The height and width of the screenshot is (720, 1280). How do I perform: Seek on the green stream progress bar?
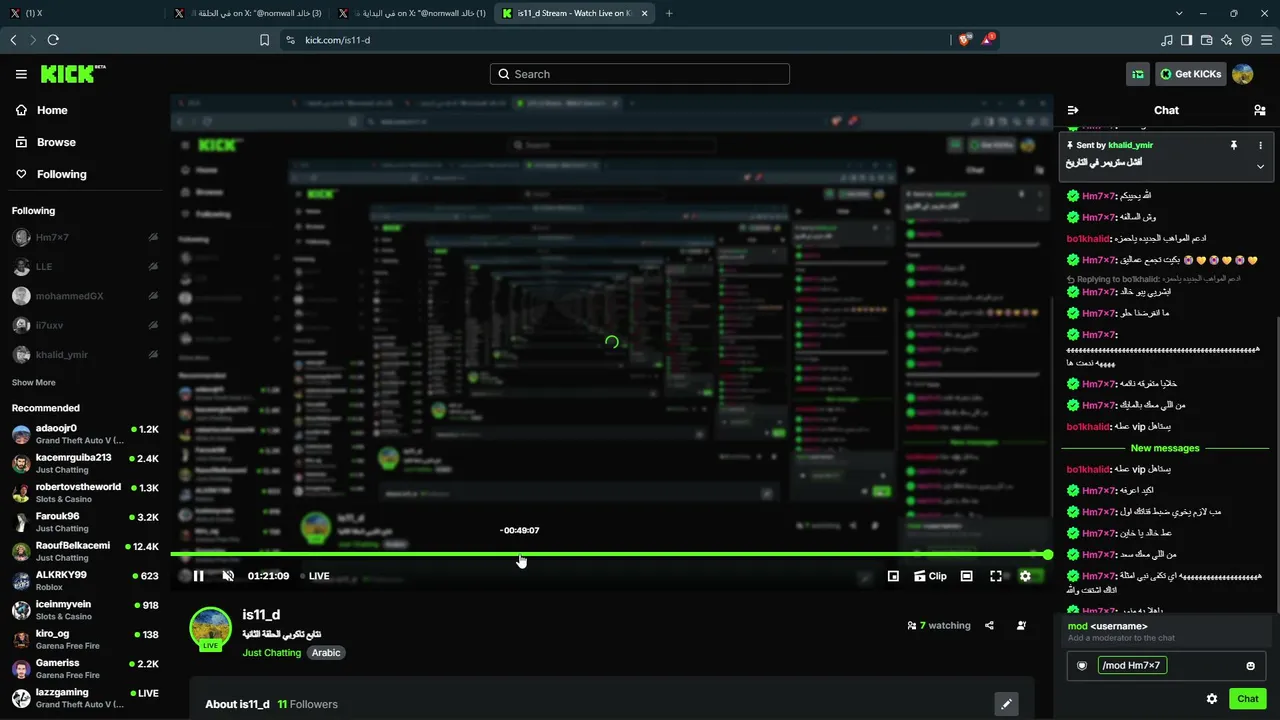coord(611,554)
